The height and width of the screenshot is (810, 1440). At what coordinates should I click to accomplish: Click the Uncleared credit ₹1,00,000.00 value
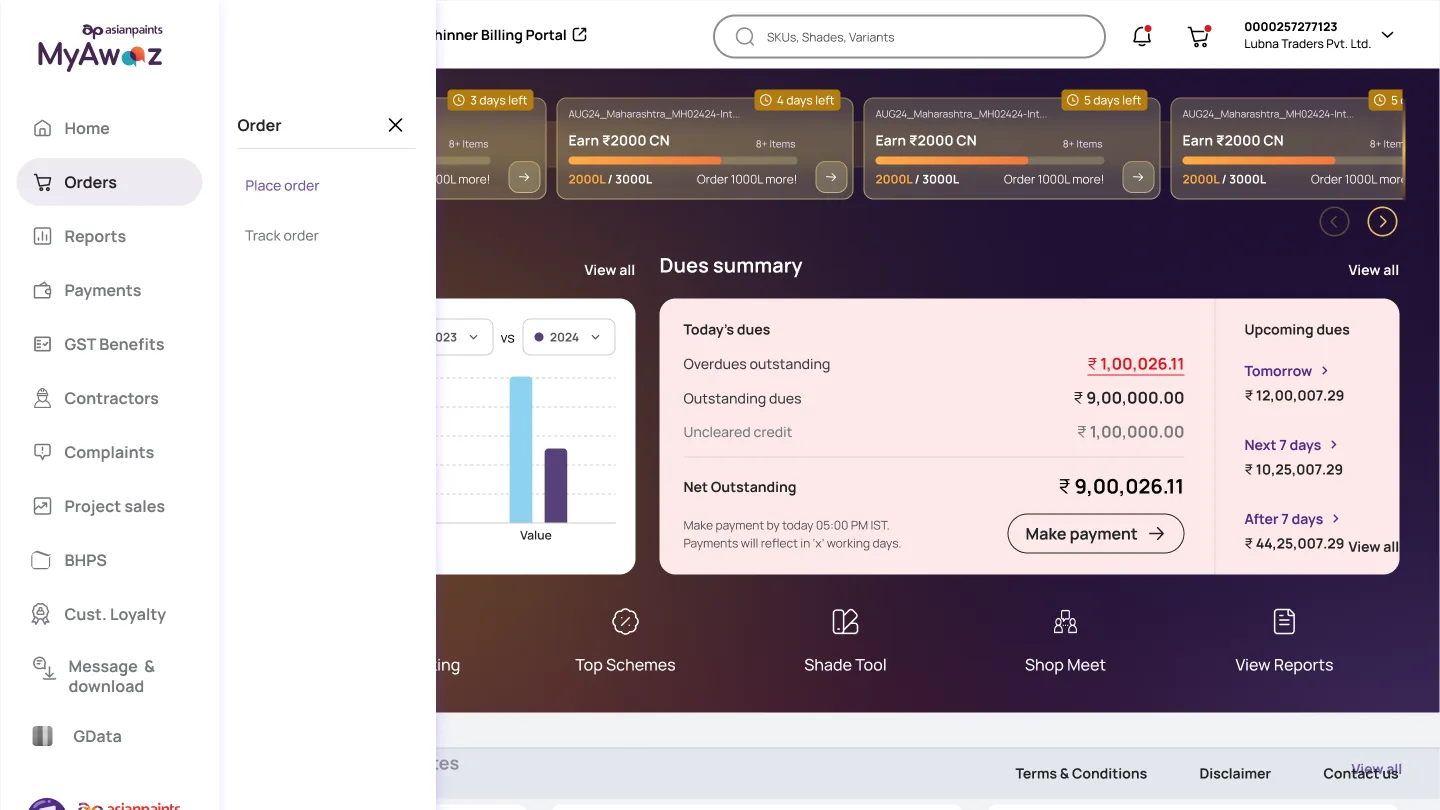click(x=1130, y=432)
